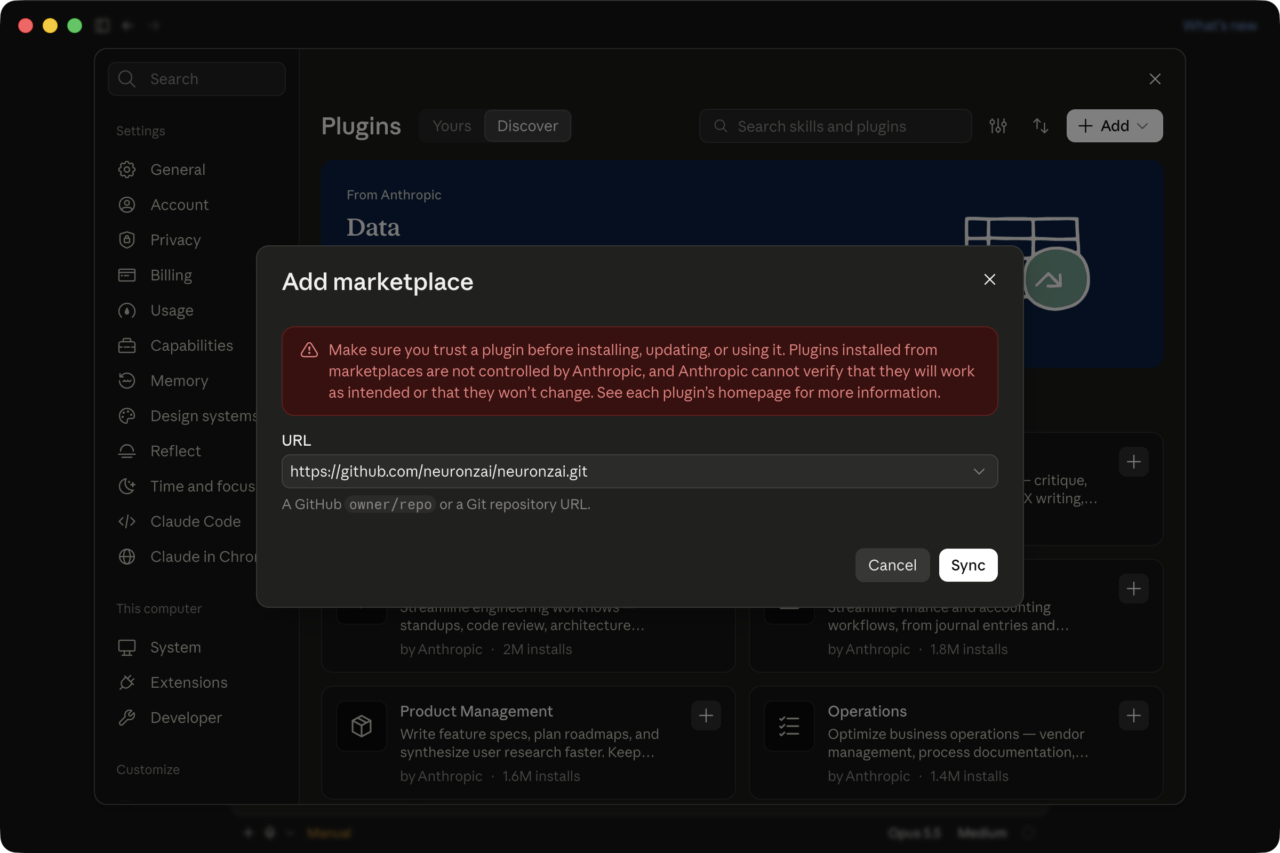
Task: Select the Claude Code brackets icon
Action: point(127,521)
